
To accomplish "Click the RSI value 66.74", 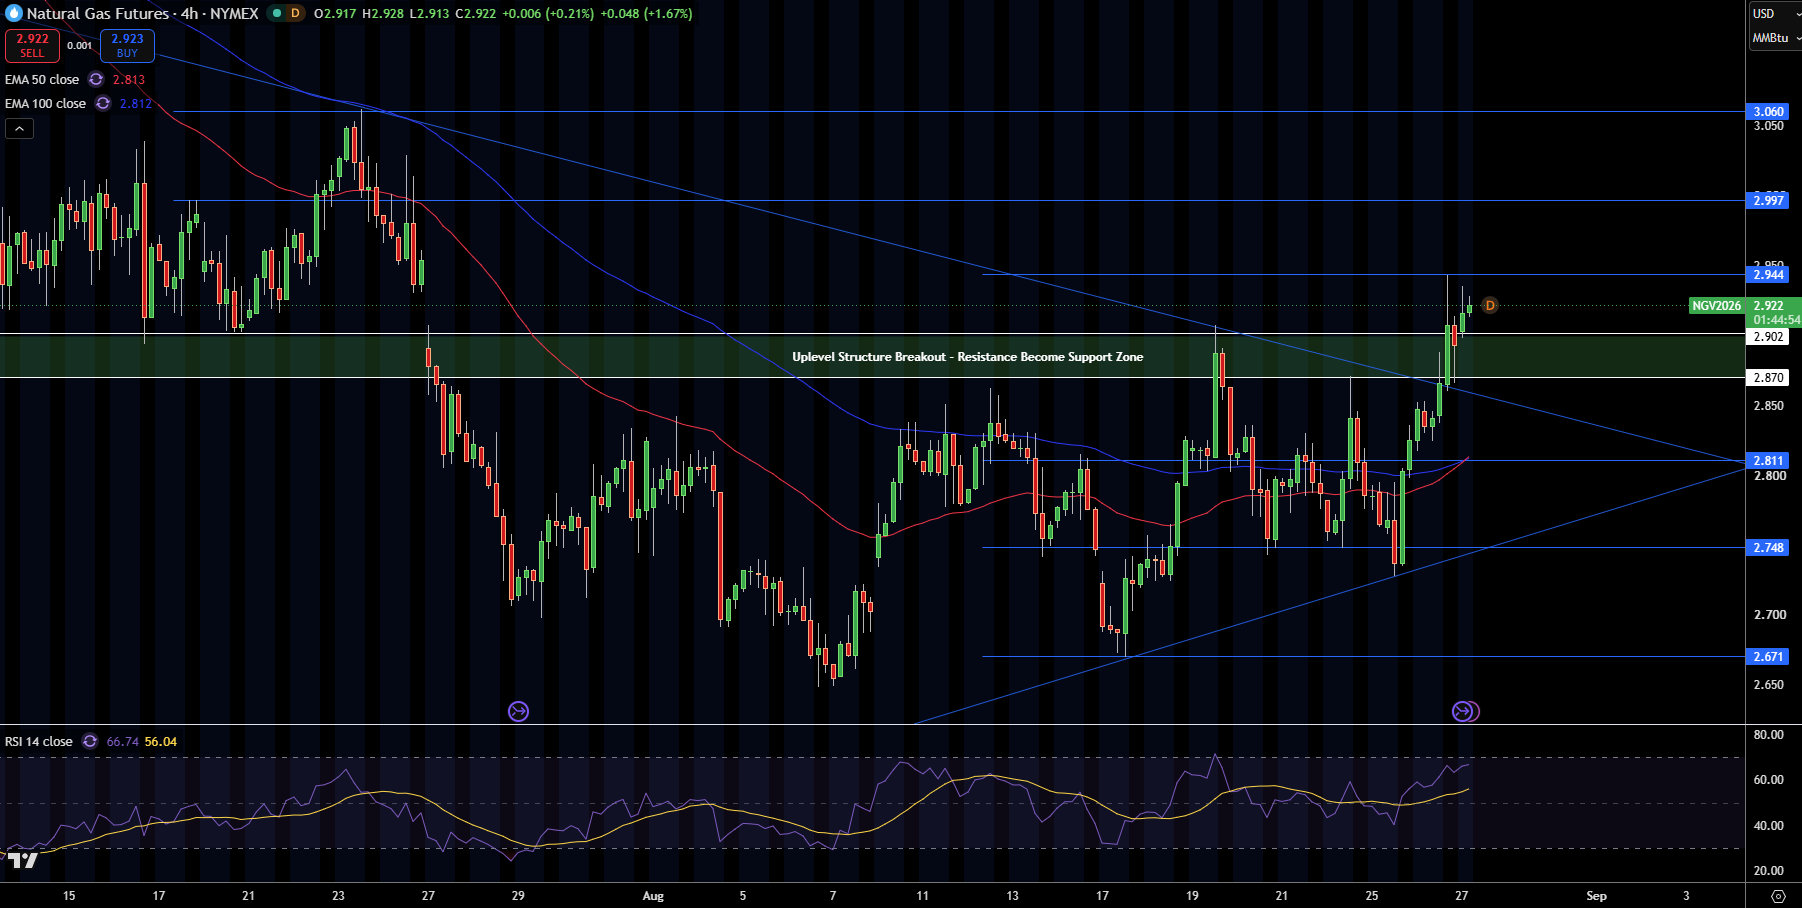I will pyautogui.click(x=122, y=741).
